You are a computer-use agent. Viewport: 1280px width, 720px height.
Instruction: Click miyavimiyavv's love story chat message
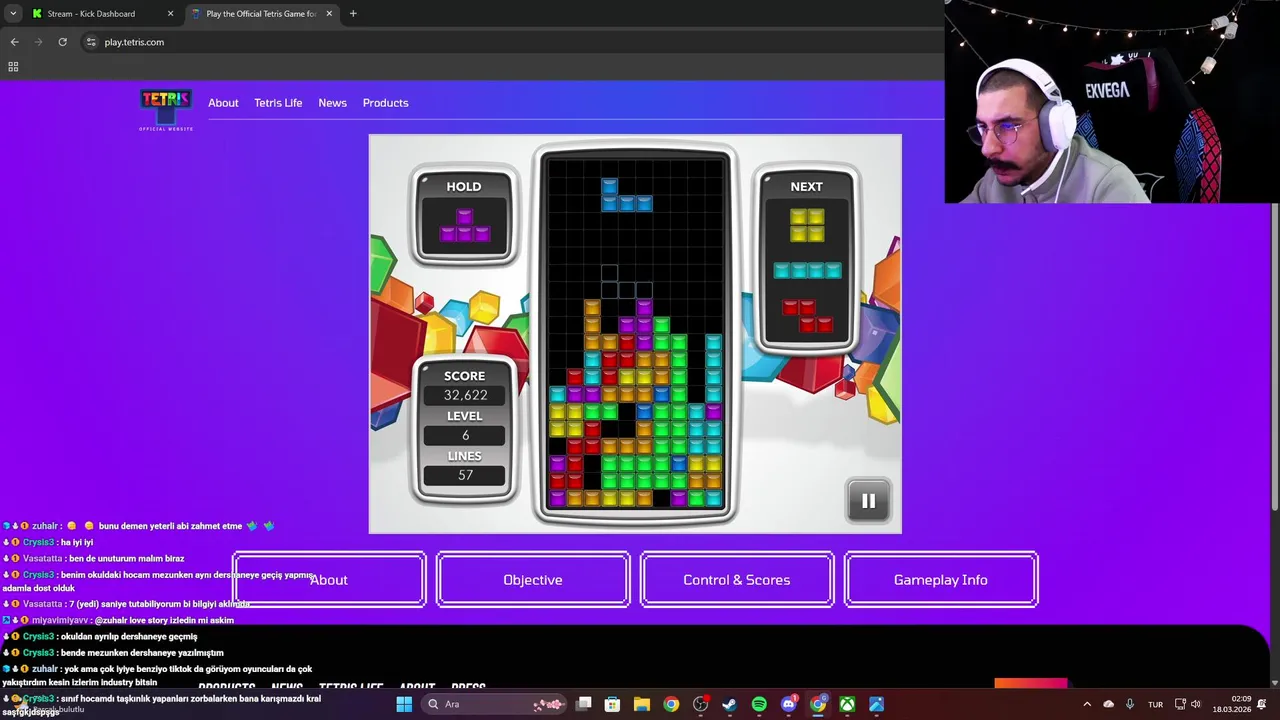coord(119,620)
